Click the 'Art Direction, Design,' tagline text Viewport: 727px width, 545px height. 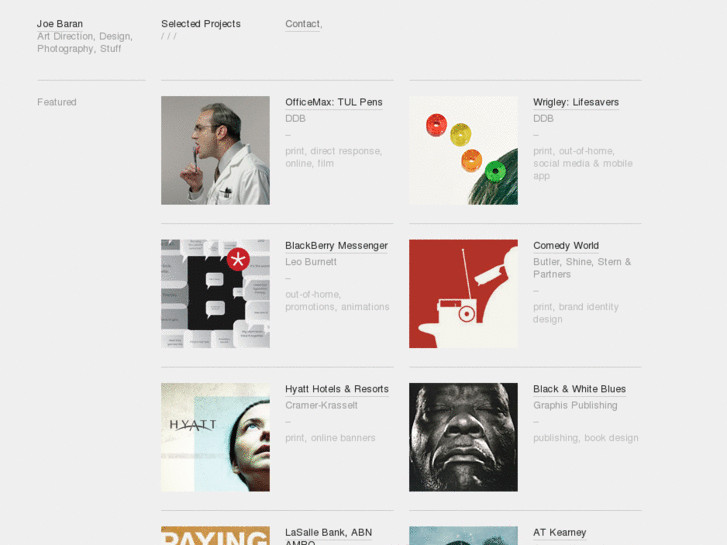click(85, 36)
